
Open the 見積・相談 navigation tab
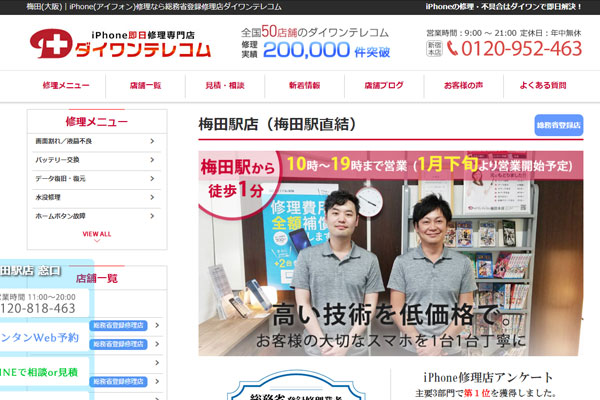pyautogui.click(x=225, y=85)
